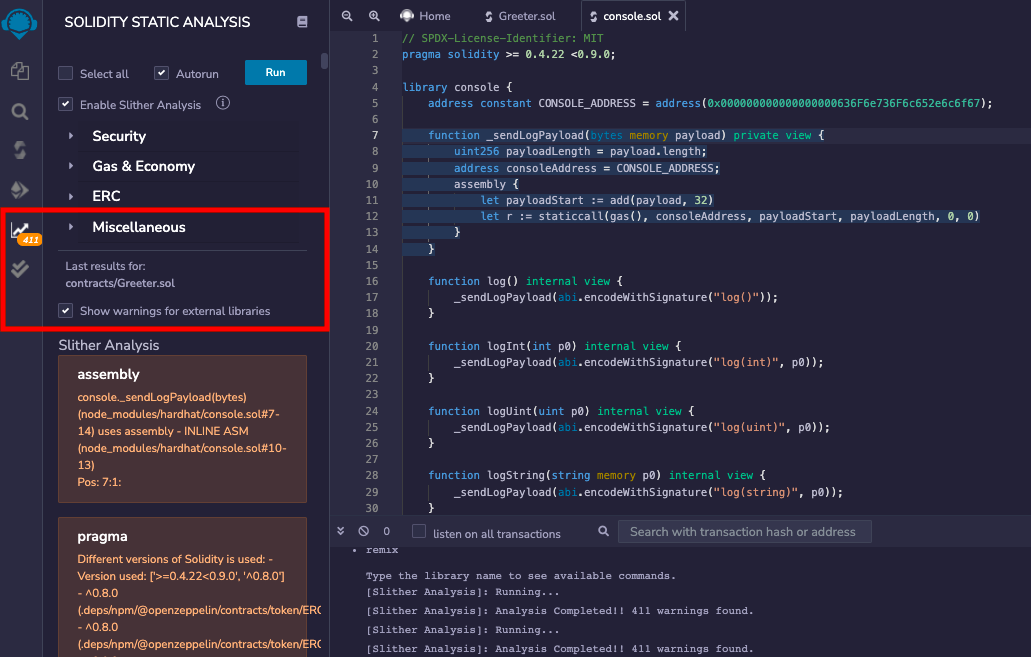Switch to the Home tab
Viewport: 1031px width, 657px height.
pyautogui.click(x=425, y=16)
